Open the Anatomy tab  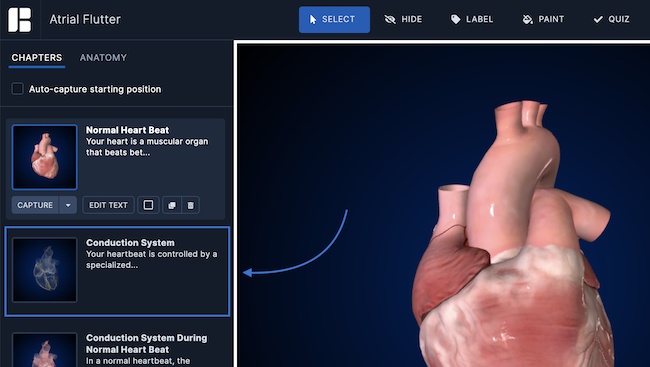[103, 58]
